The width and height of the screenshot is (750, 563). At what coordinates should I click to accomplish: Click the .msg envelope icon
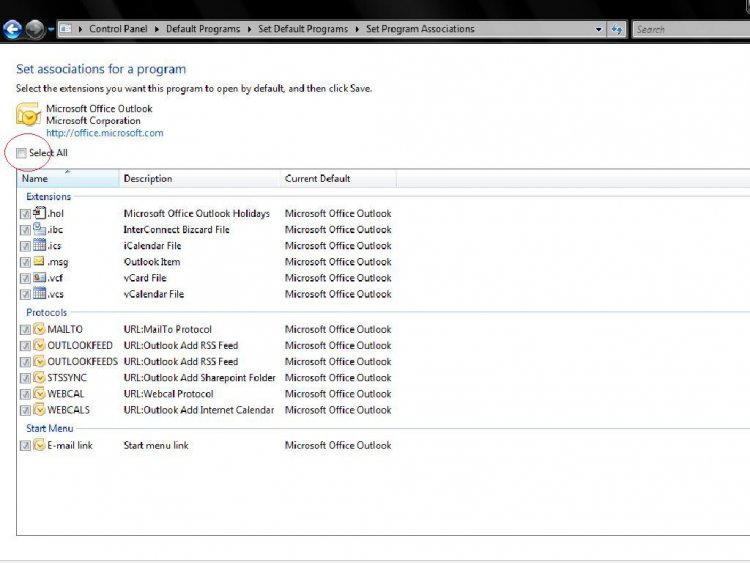(x=39, y=261)
